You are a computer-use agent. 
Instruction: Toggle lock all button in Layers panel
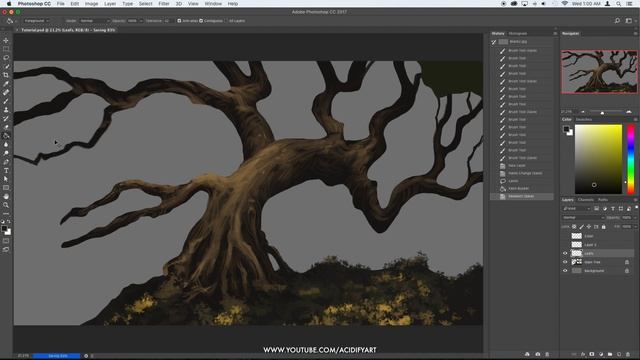click(604, 227)
